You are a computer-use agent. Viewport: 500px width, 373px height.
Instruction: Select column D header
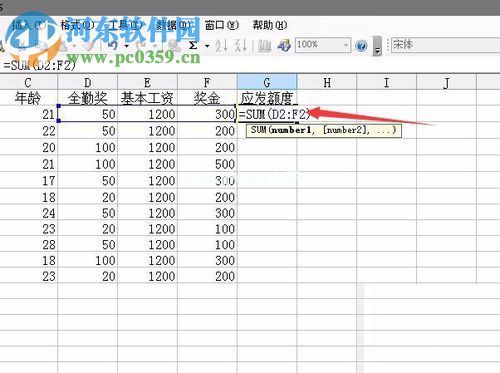click(x=88, y=82)
